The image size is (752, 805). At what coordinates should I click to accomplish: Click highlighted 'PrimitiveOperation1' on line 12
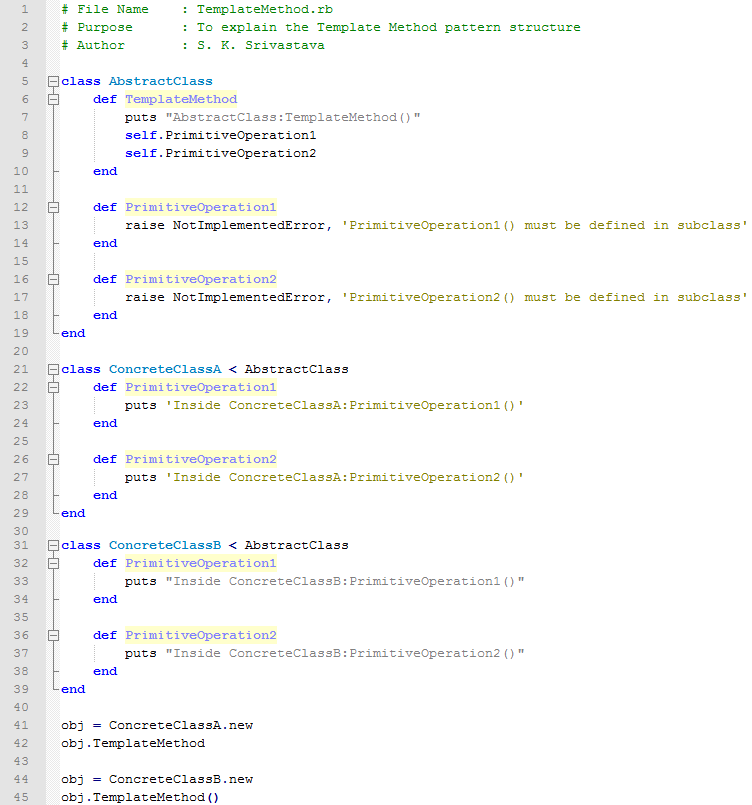(x=201, y=207)
